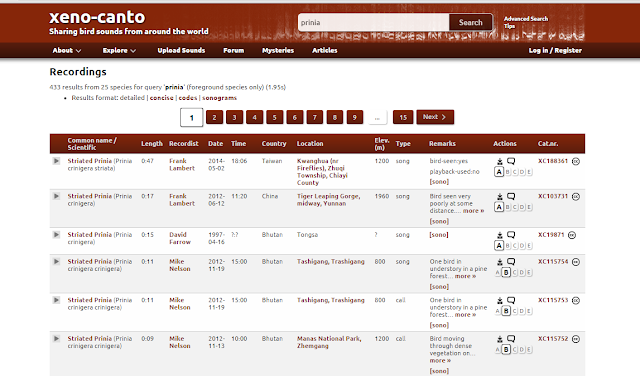640x376 pixels.
Task: Open discussion bubble for recording XC188361
Action: click(x=511, y=161)
